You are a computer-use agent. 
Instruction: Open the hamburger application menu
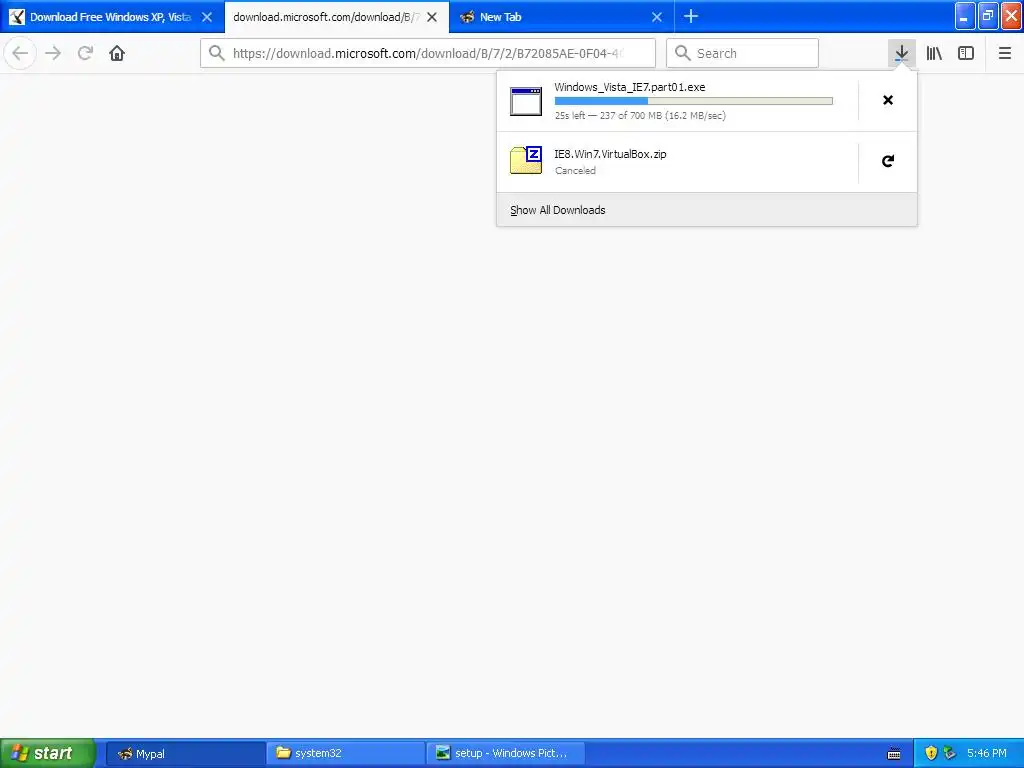click(x=1004, y=53)
